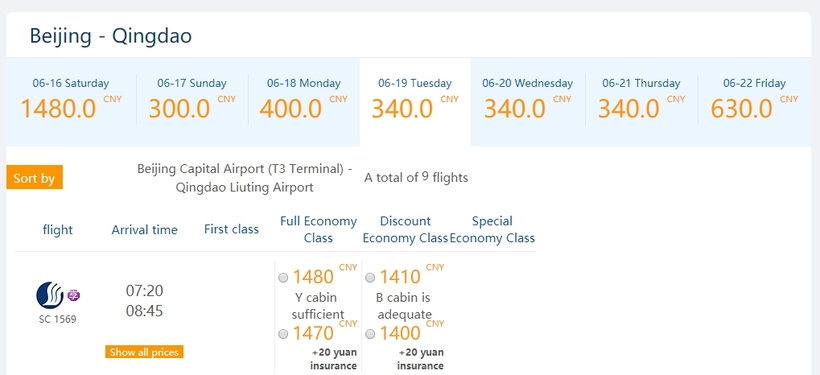Click the flight column header
Image resolution: width=820 pixels, height=375 pixels.
58,230
